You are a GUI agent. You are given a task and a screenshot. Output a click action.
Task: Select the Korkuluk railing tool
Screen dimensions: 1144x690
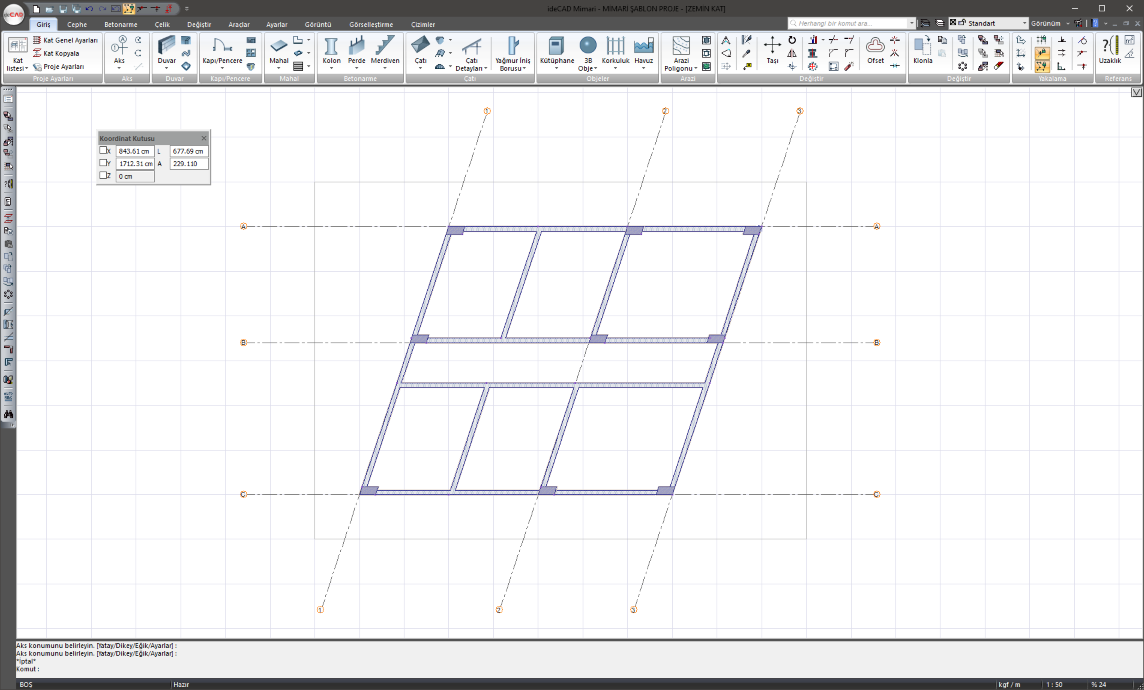point(615,50)
